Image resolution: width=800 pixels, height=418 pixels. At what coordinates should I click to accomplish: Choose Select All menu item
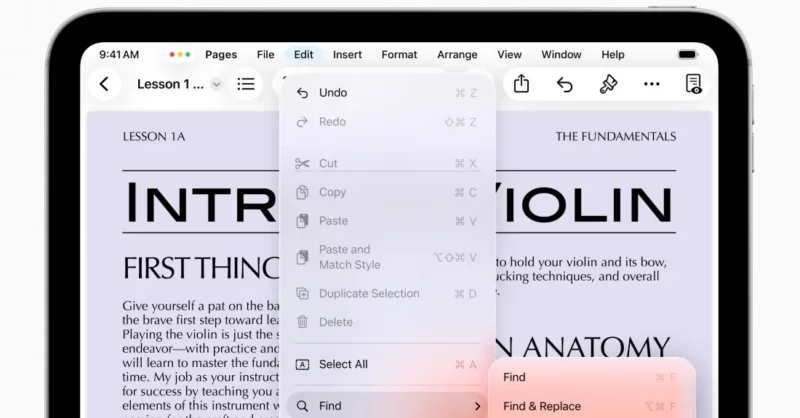pos(387,364)
